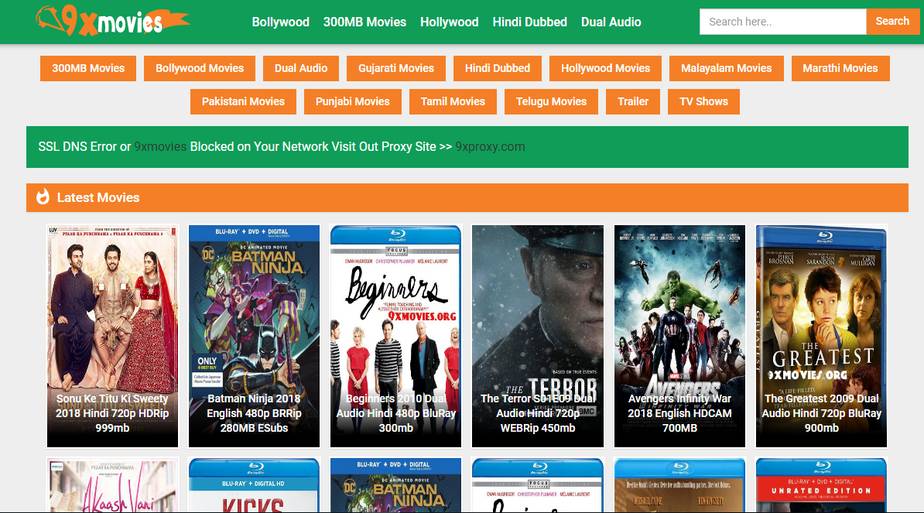
Task: Open Malayalam Movies category
Action: (727, 68)
